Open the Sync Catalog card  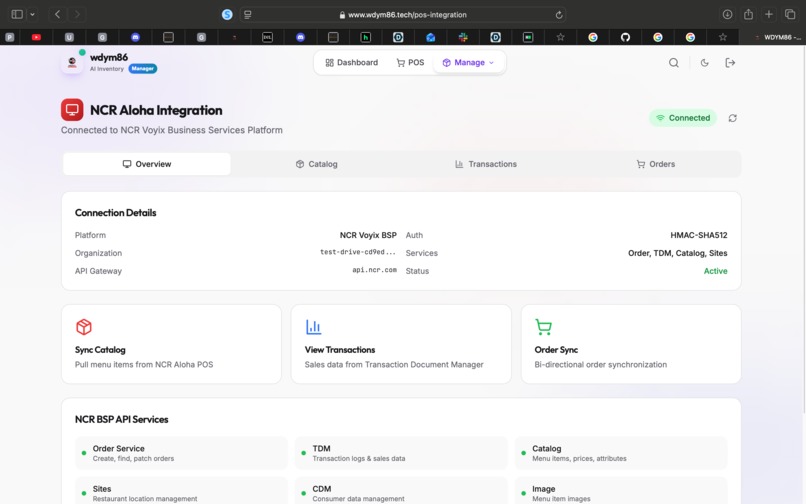(x=171, y=344)
